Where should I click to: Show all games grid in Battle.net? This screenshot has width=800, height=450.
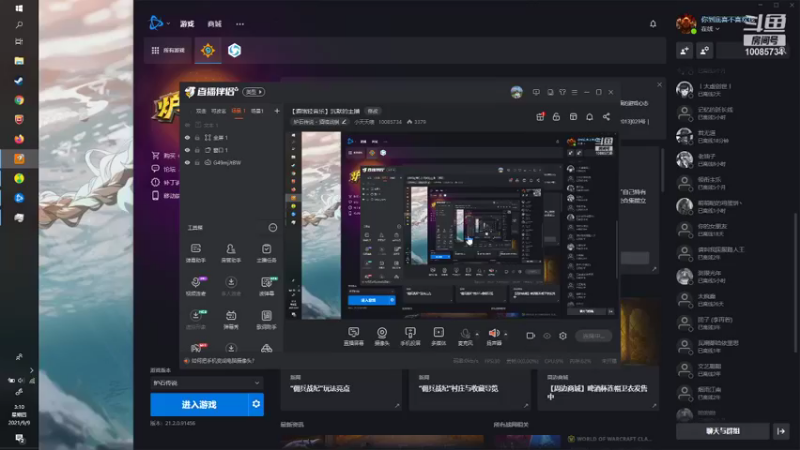click(168, 51)
